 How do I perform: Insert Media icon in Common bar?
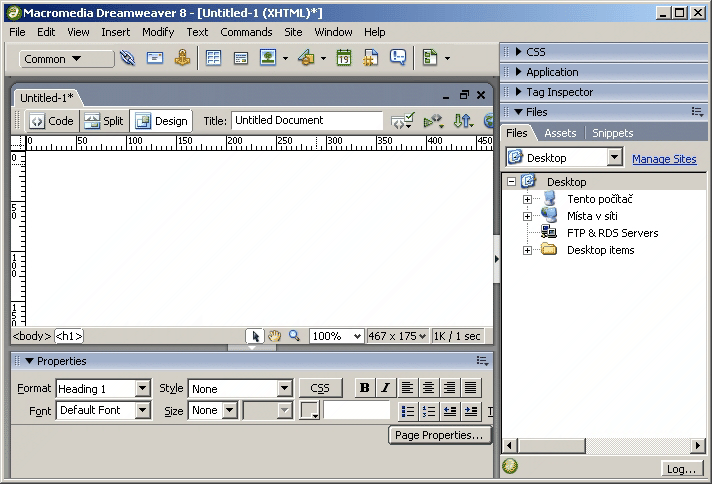(x=307, y=58)
